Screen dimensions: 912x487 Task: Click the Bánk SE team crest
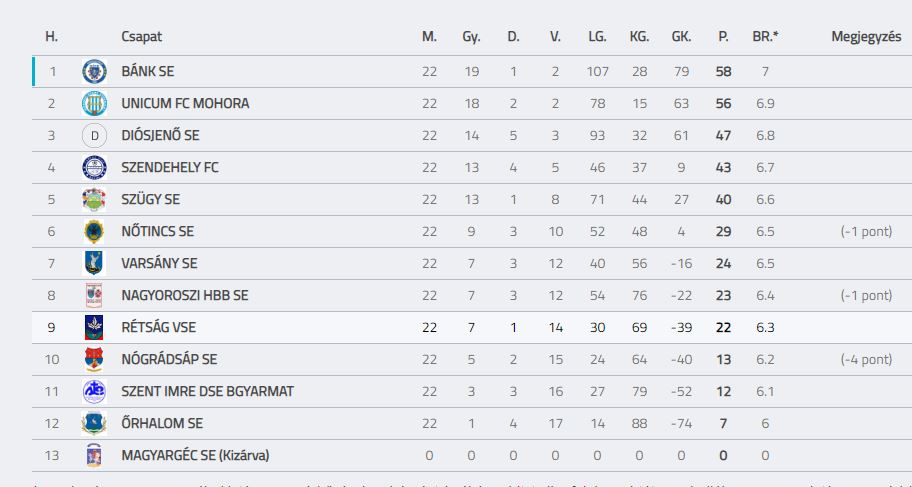click(94, 72)
